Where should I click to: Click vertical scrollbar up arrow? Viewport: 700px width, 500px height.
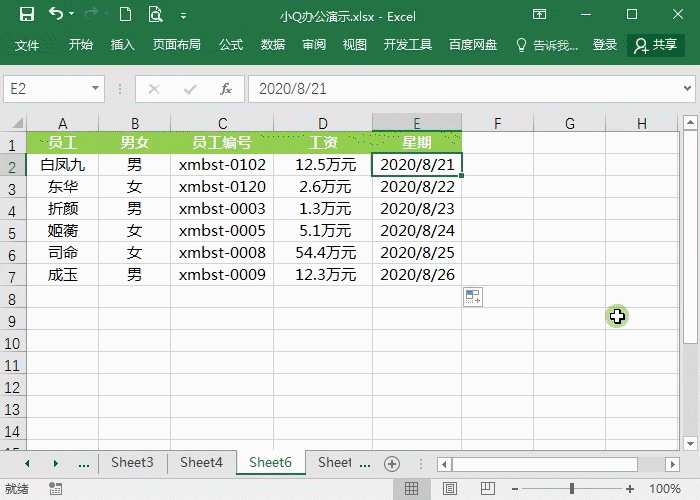tap(690, 122)
